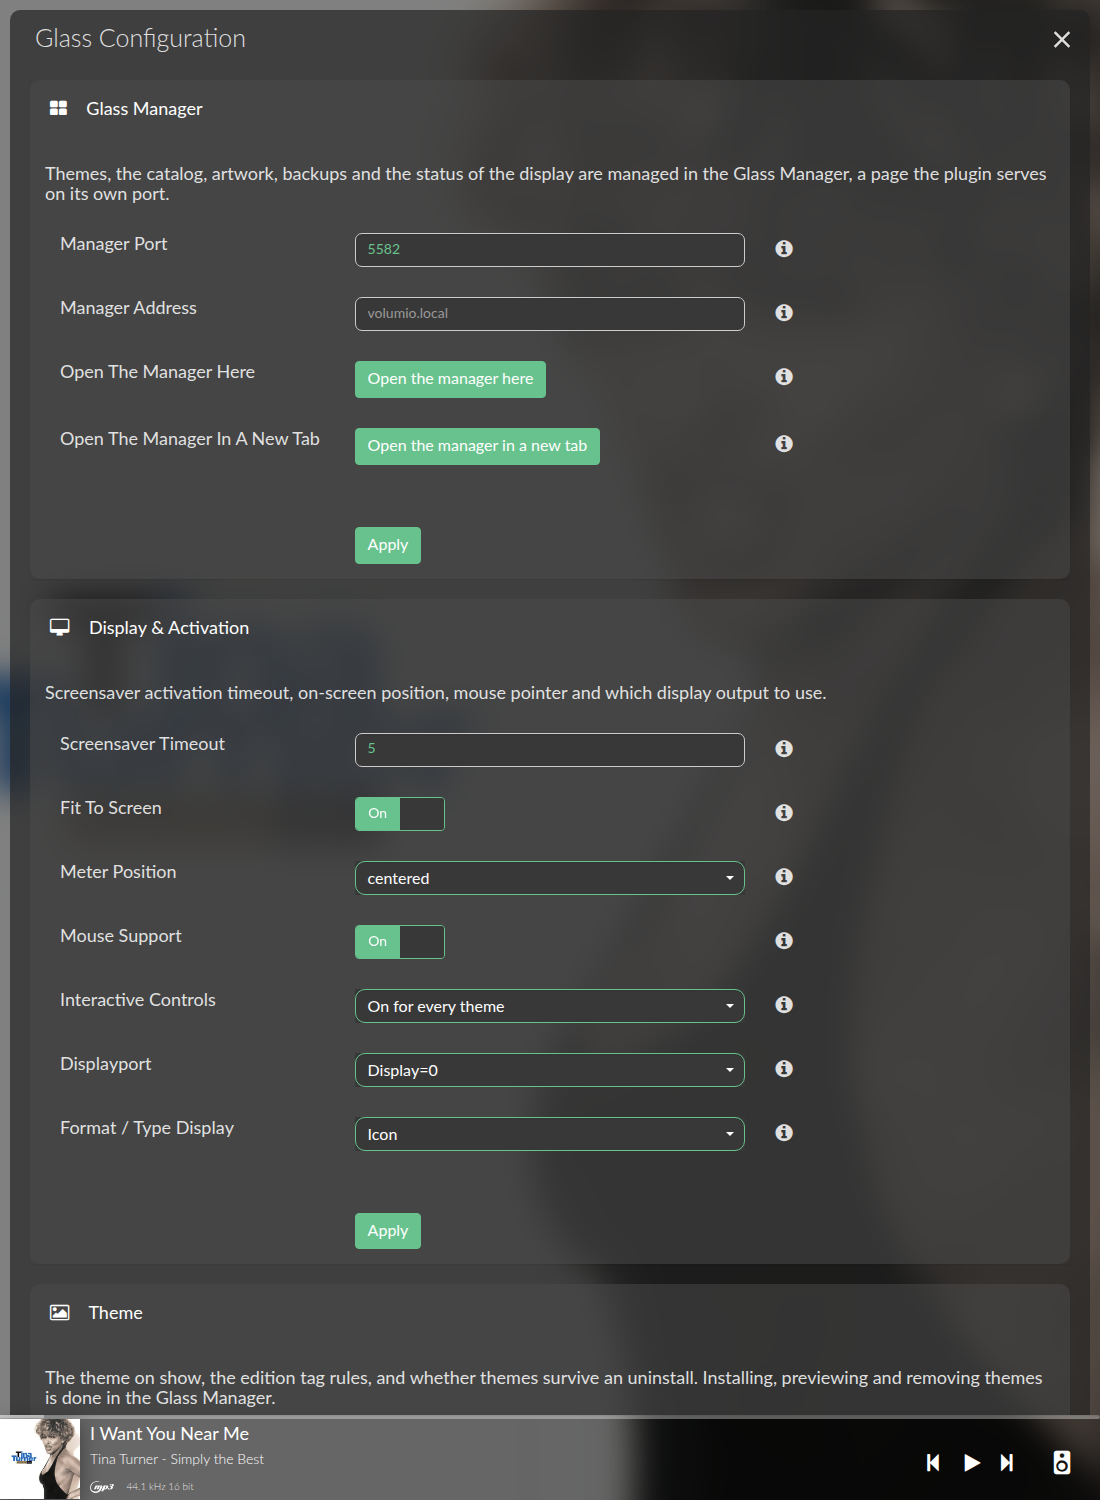Click the Glass Manager section heading

144,108
